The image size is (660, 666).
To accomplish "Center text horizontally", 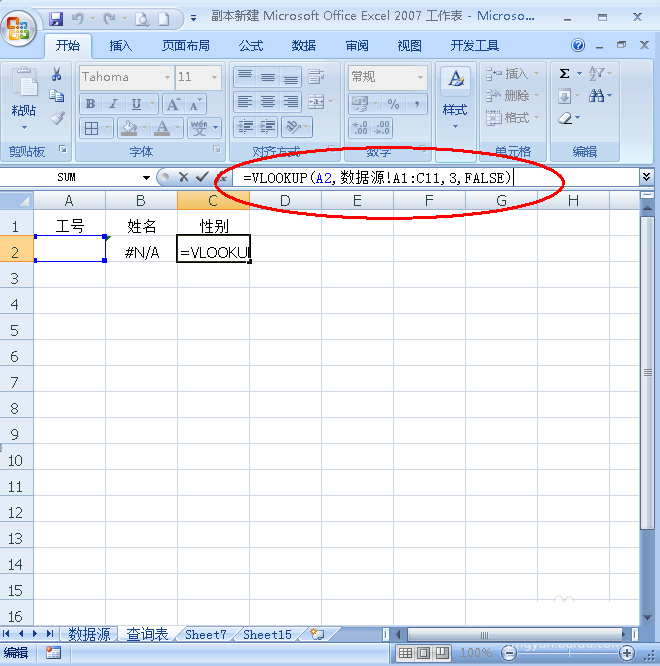I will tap(268, 102).
